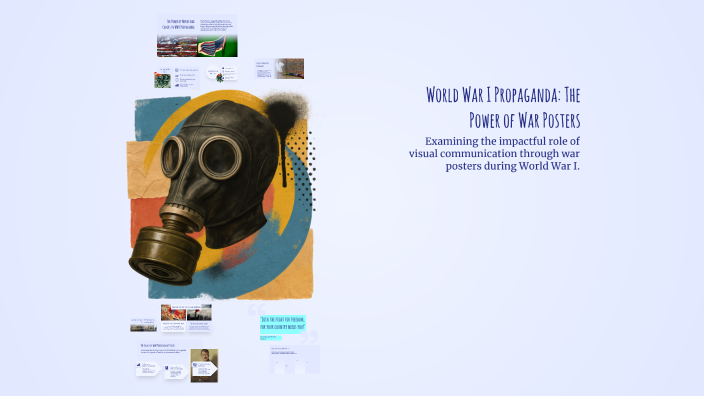Click the second arrow-shaped card in the bottom slide

[176, 372]
